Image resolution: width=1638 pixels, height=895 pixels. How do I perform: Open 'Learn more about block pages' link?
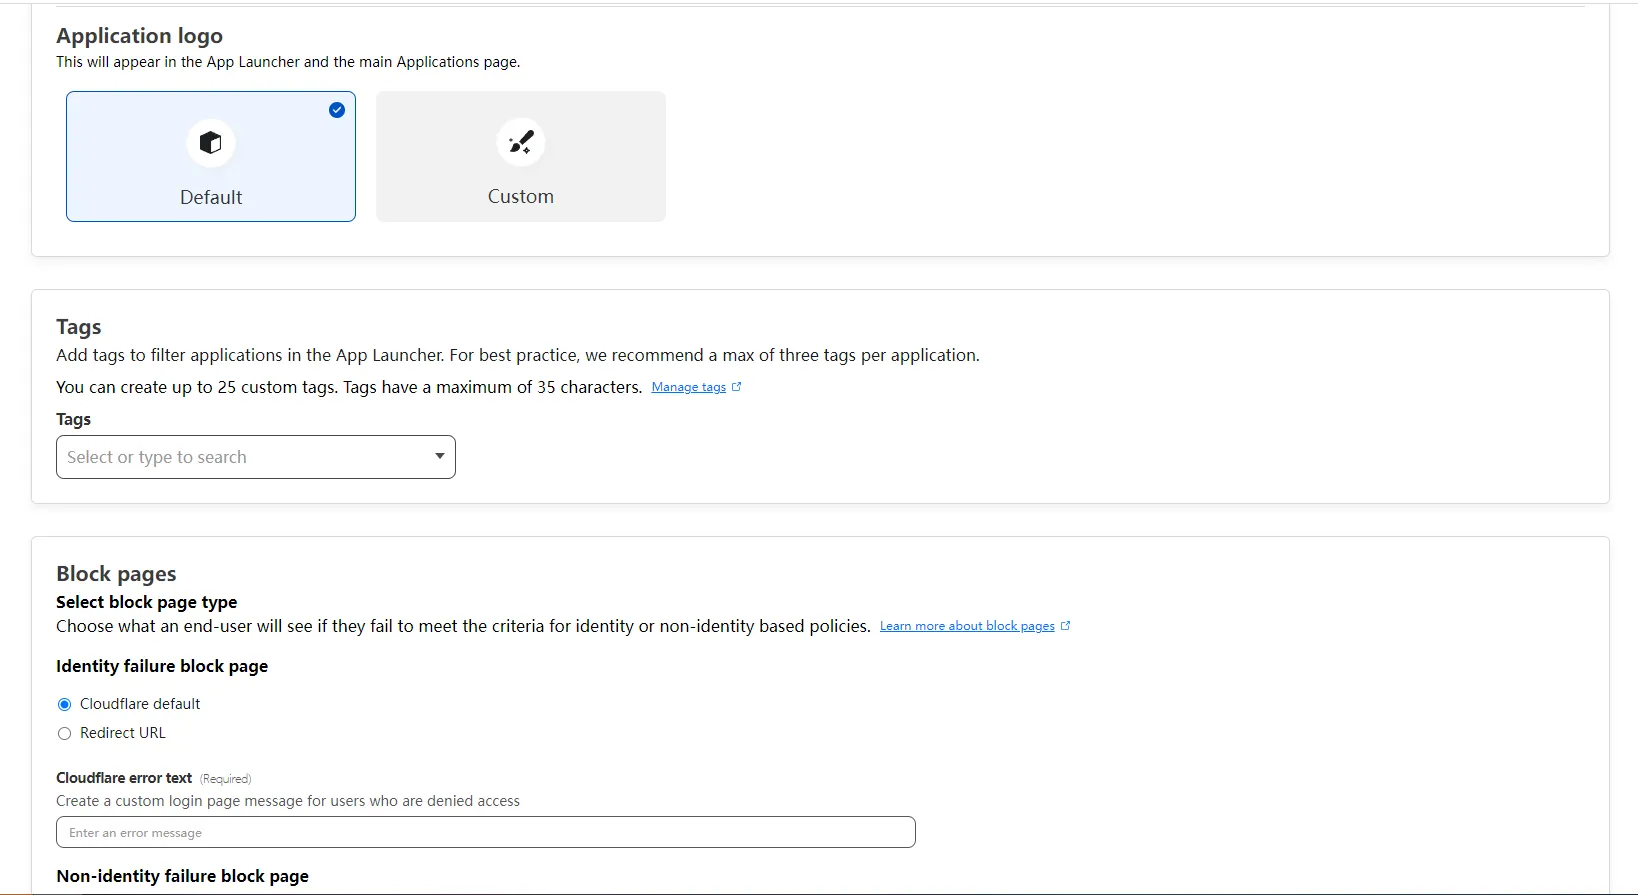(966, 626)
